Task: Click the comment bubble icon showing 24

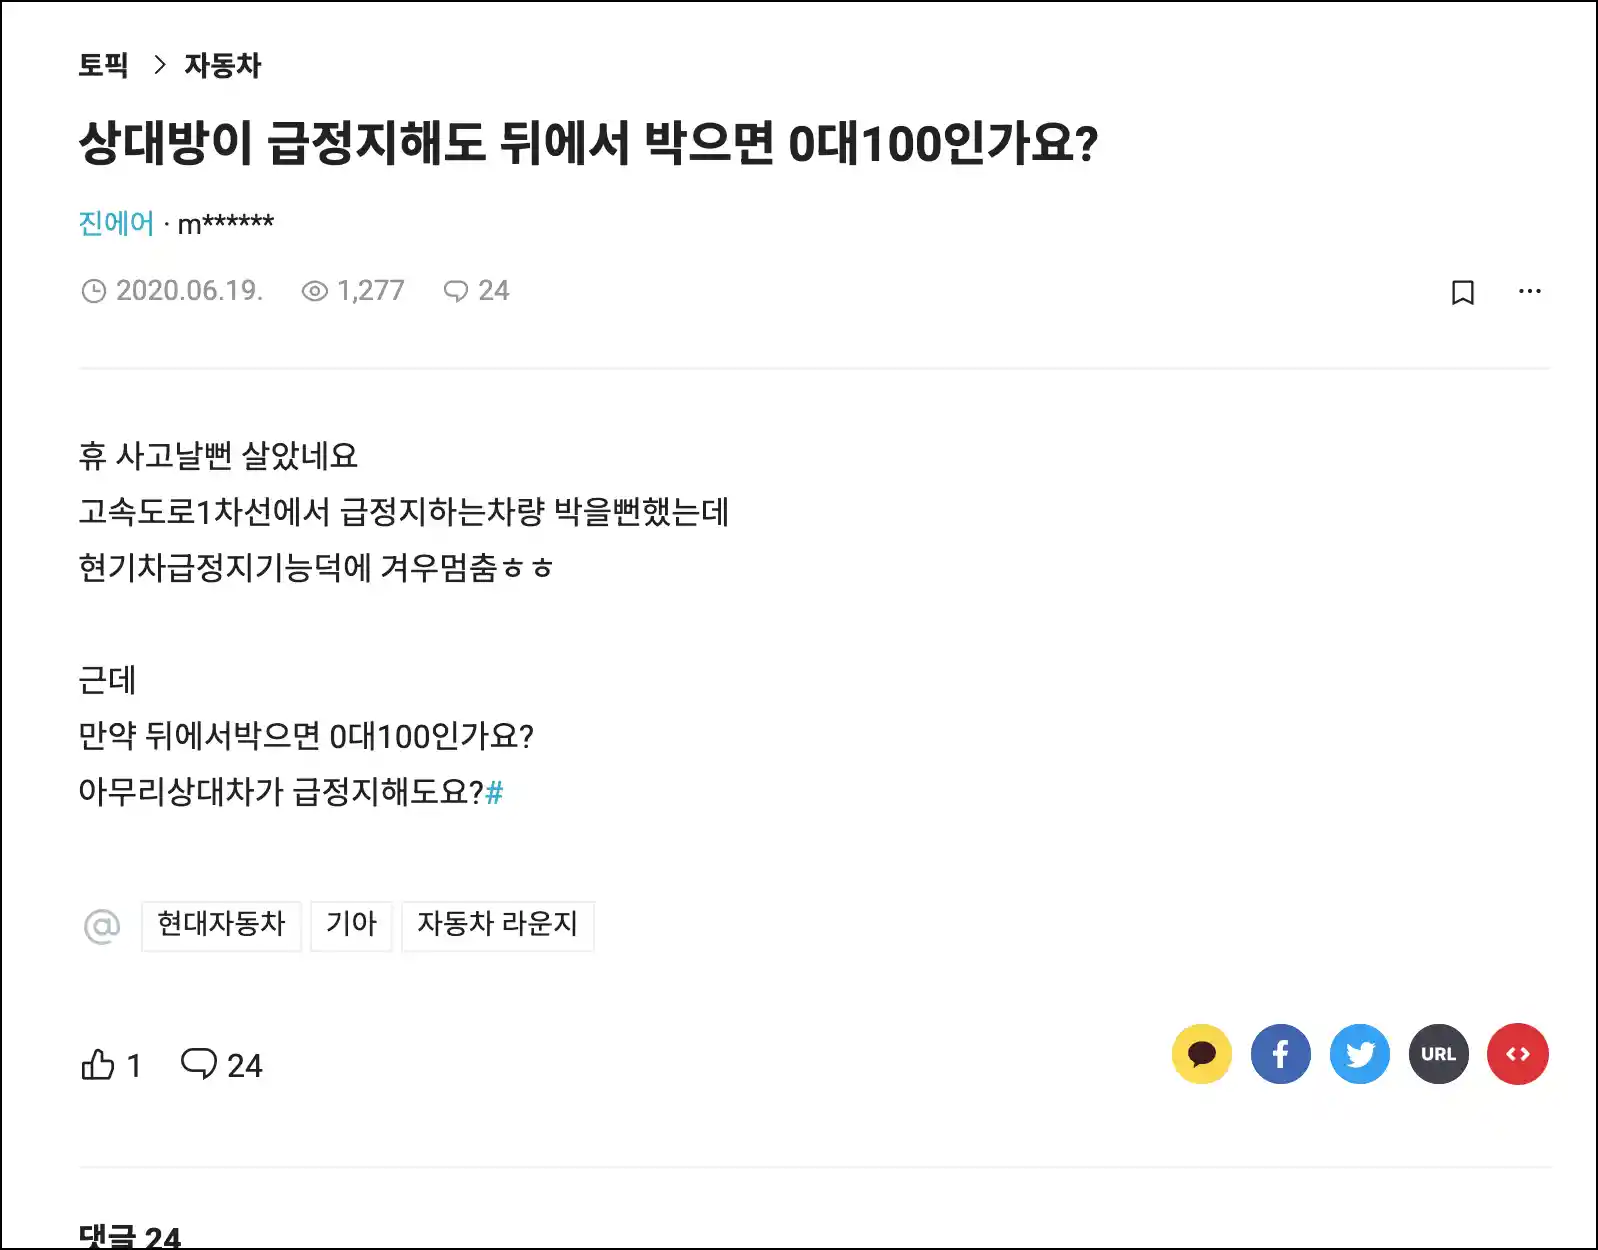Action: tap(199, 1064)
